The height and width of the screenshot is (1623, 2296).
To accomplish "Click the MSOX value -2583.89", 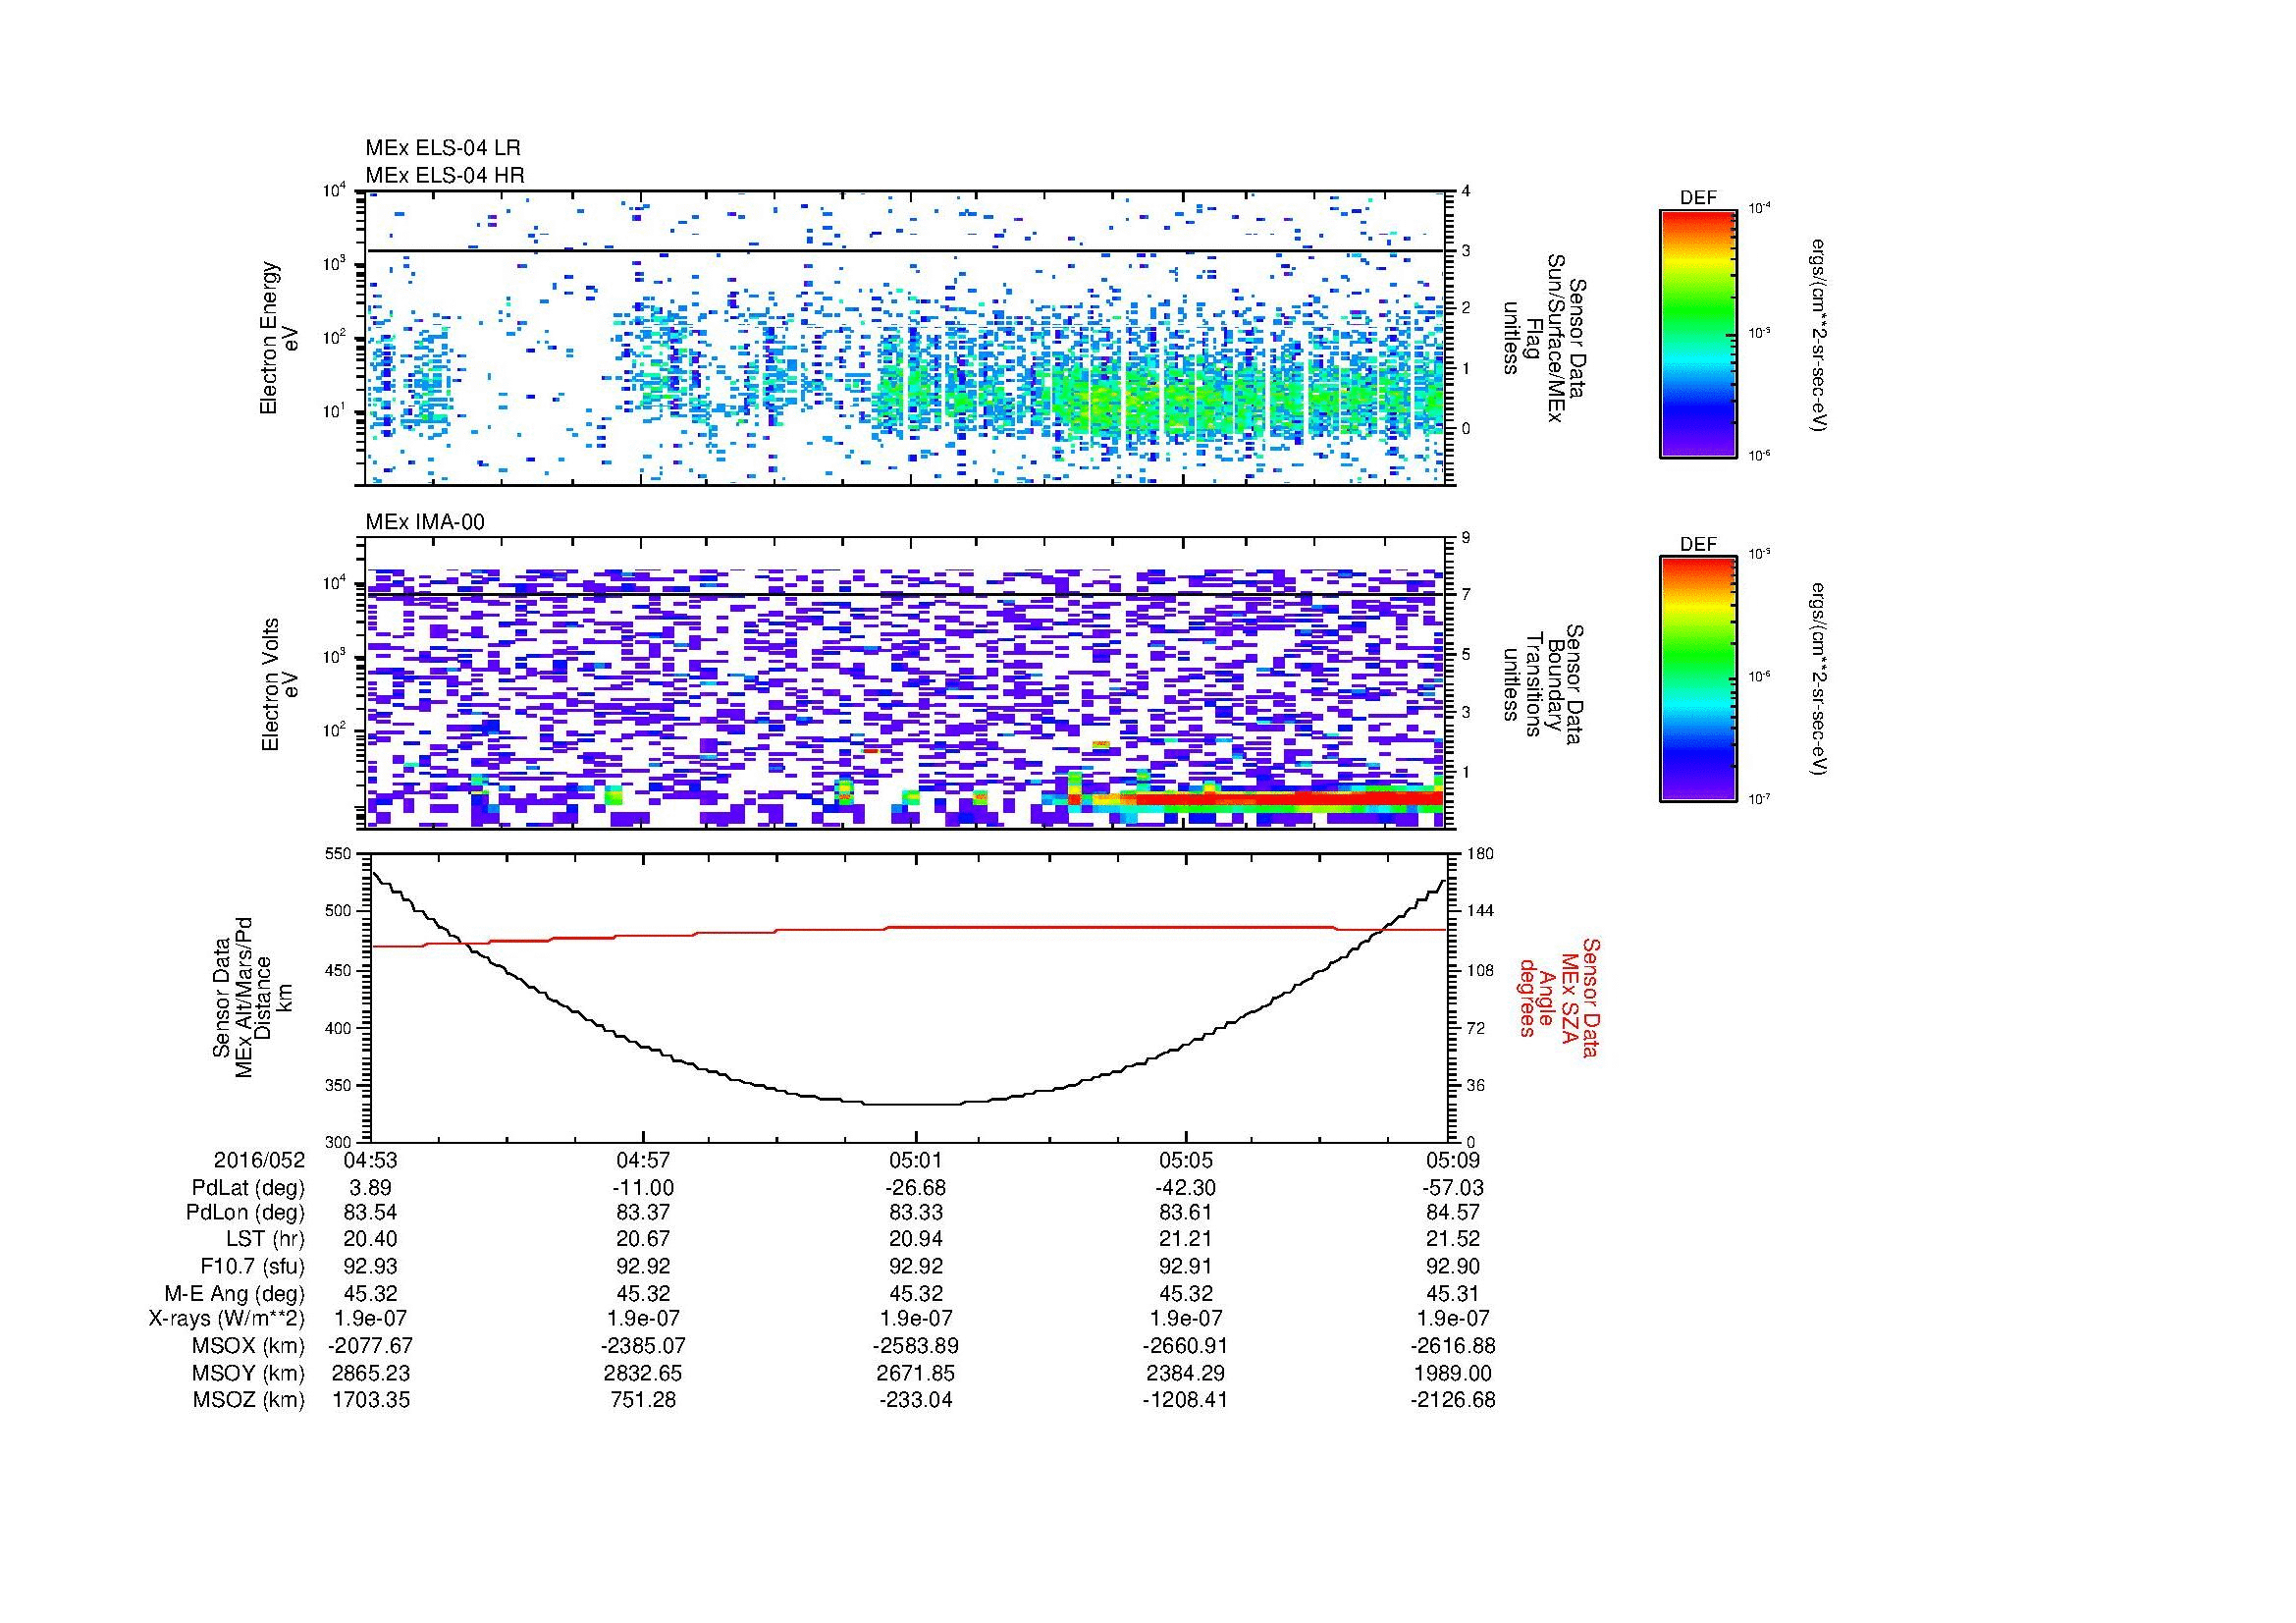I will pyautogui.click(x=916, y=1346).
